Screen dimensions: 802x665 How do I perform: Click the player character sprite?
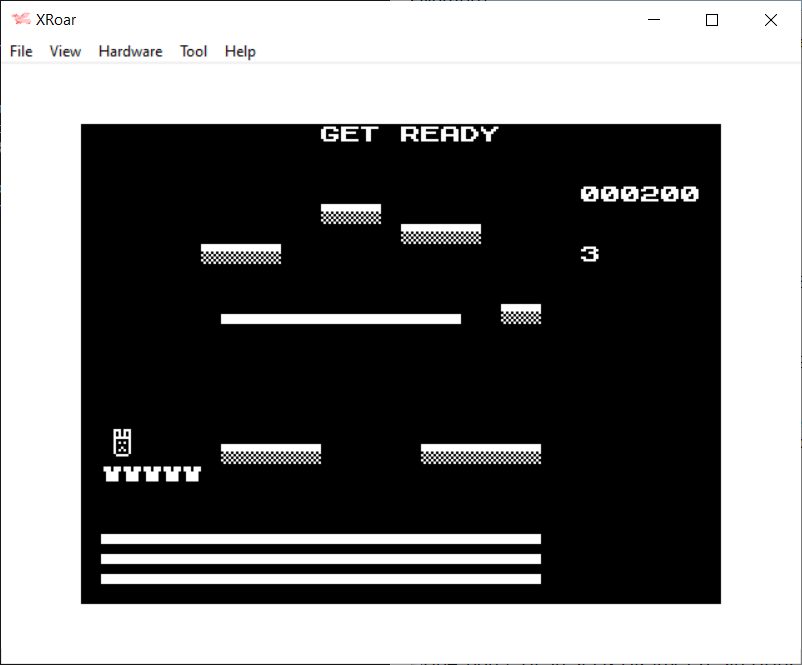click(122, 442)
